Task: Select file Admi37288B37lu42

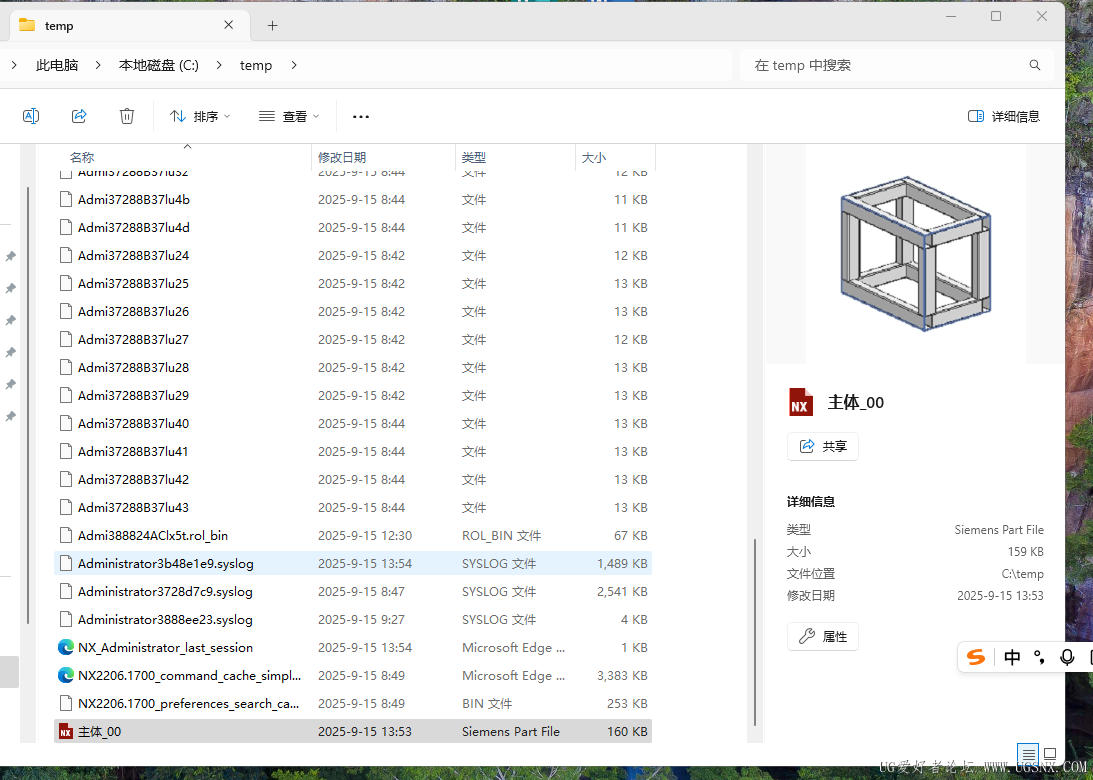Action: point(353,480)
